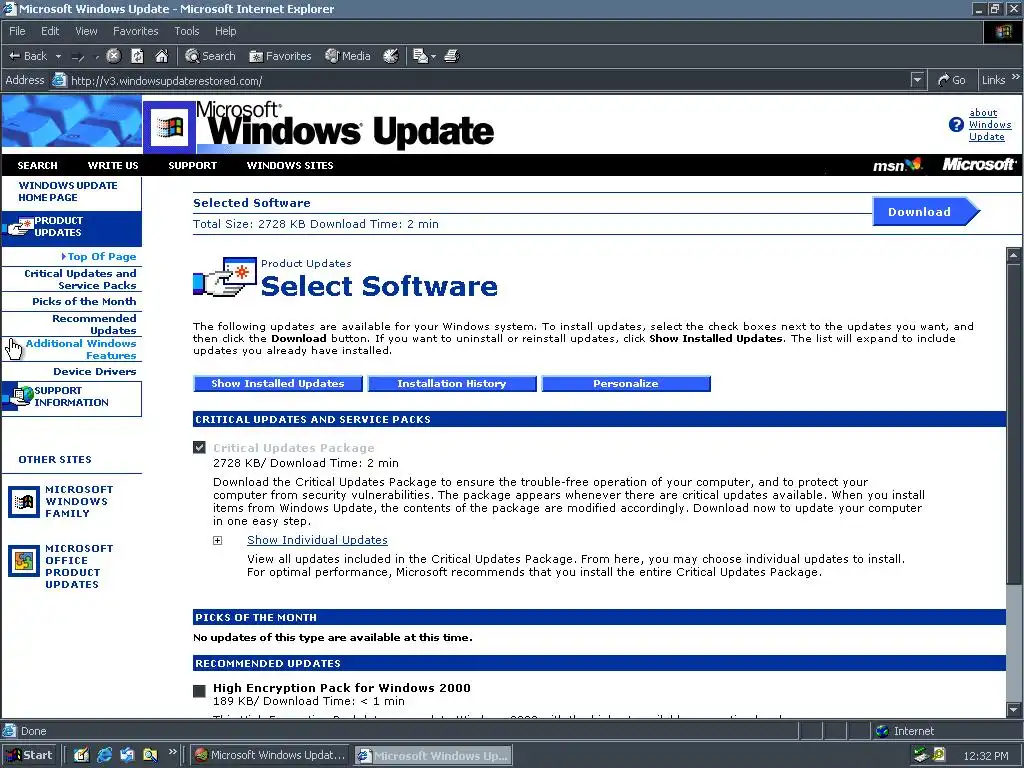Open the address bar dropdown arrow
1024x768 pixels.
(x=918, y=80)
